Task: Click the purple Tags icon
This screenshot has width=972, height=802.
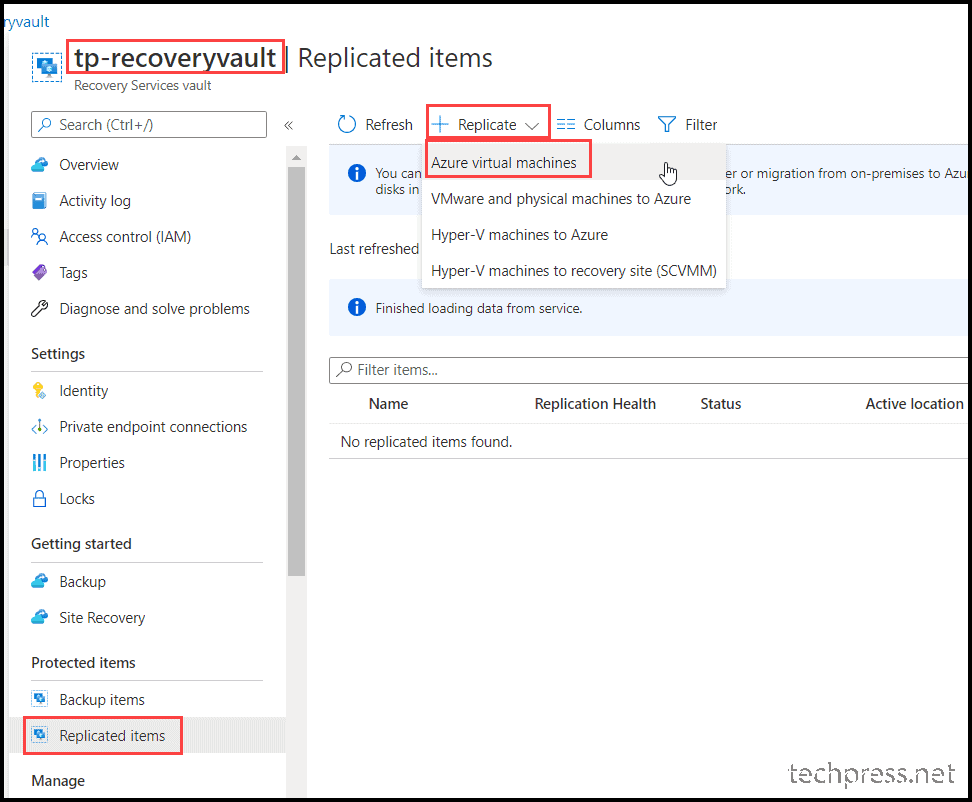Action: [39, 273]
